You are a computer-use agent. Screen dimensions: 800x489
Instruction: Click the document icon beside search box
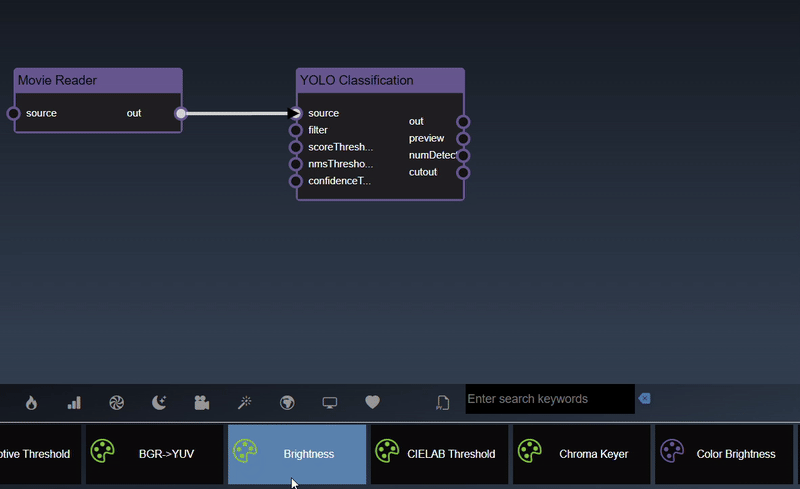442,403
